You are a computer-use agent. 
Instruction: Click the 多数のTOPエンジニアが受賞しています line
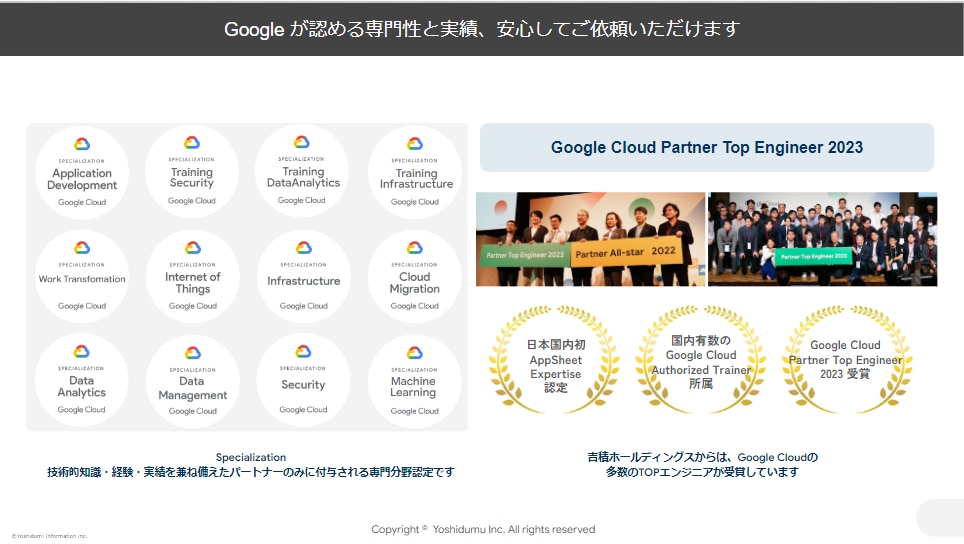(x=702, y=472)
